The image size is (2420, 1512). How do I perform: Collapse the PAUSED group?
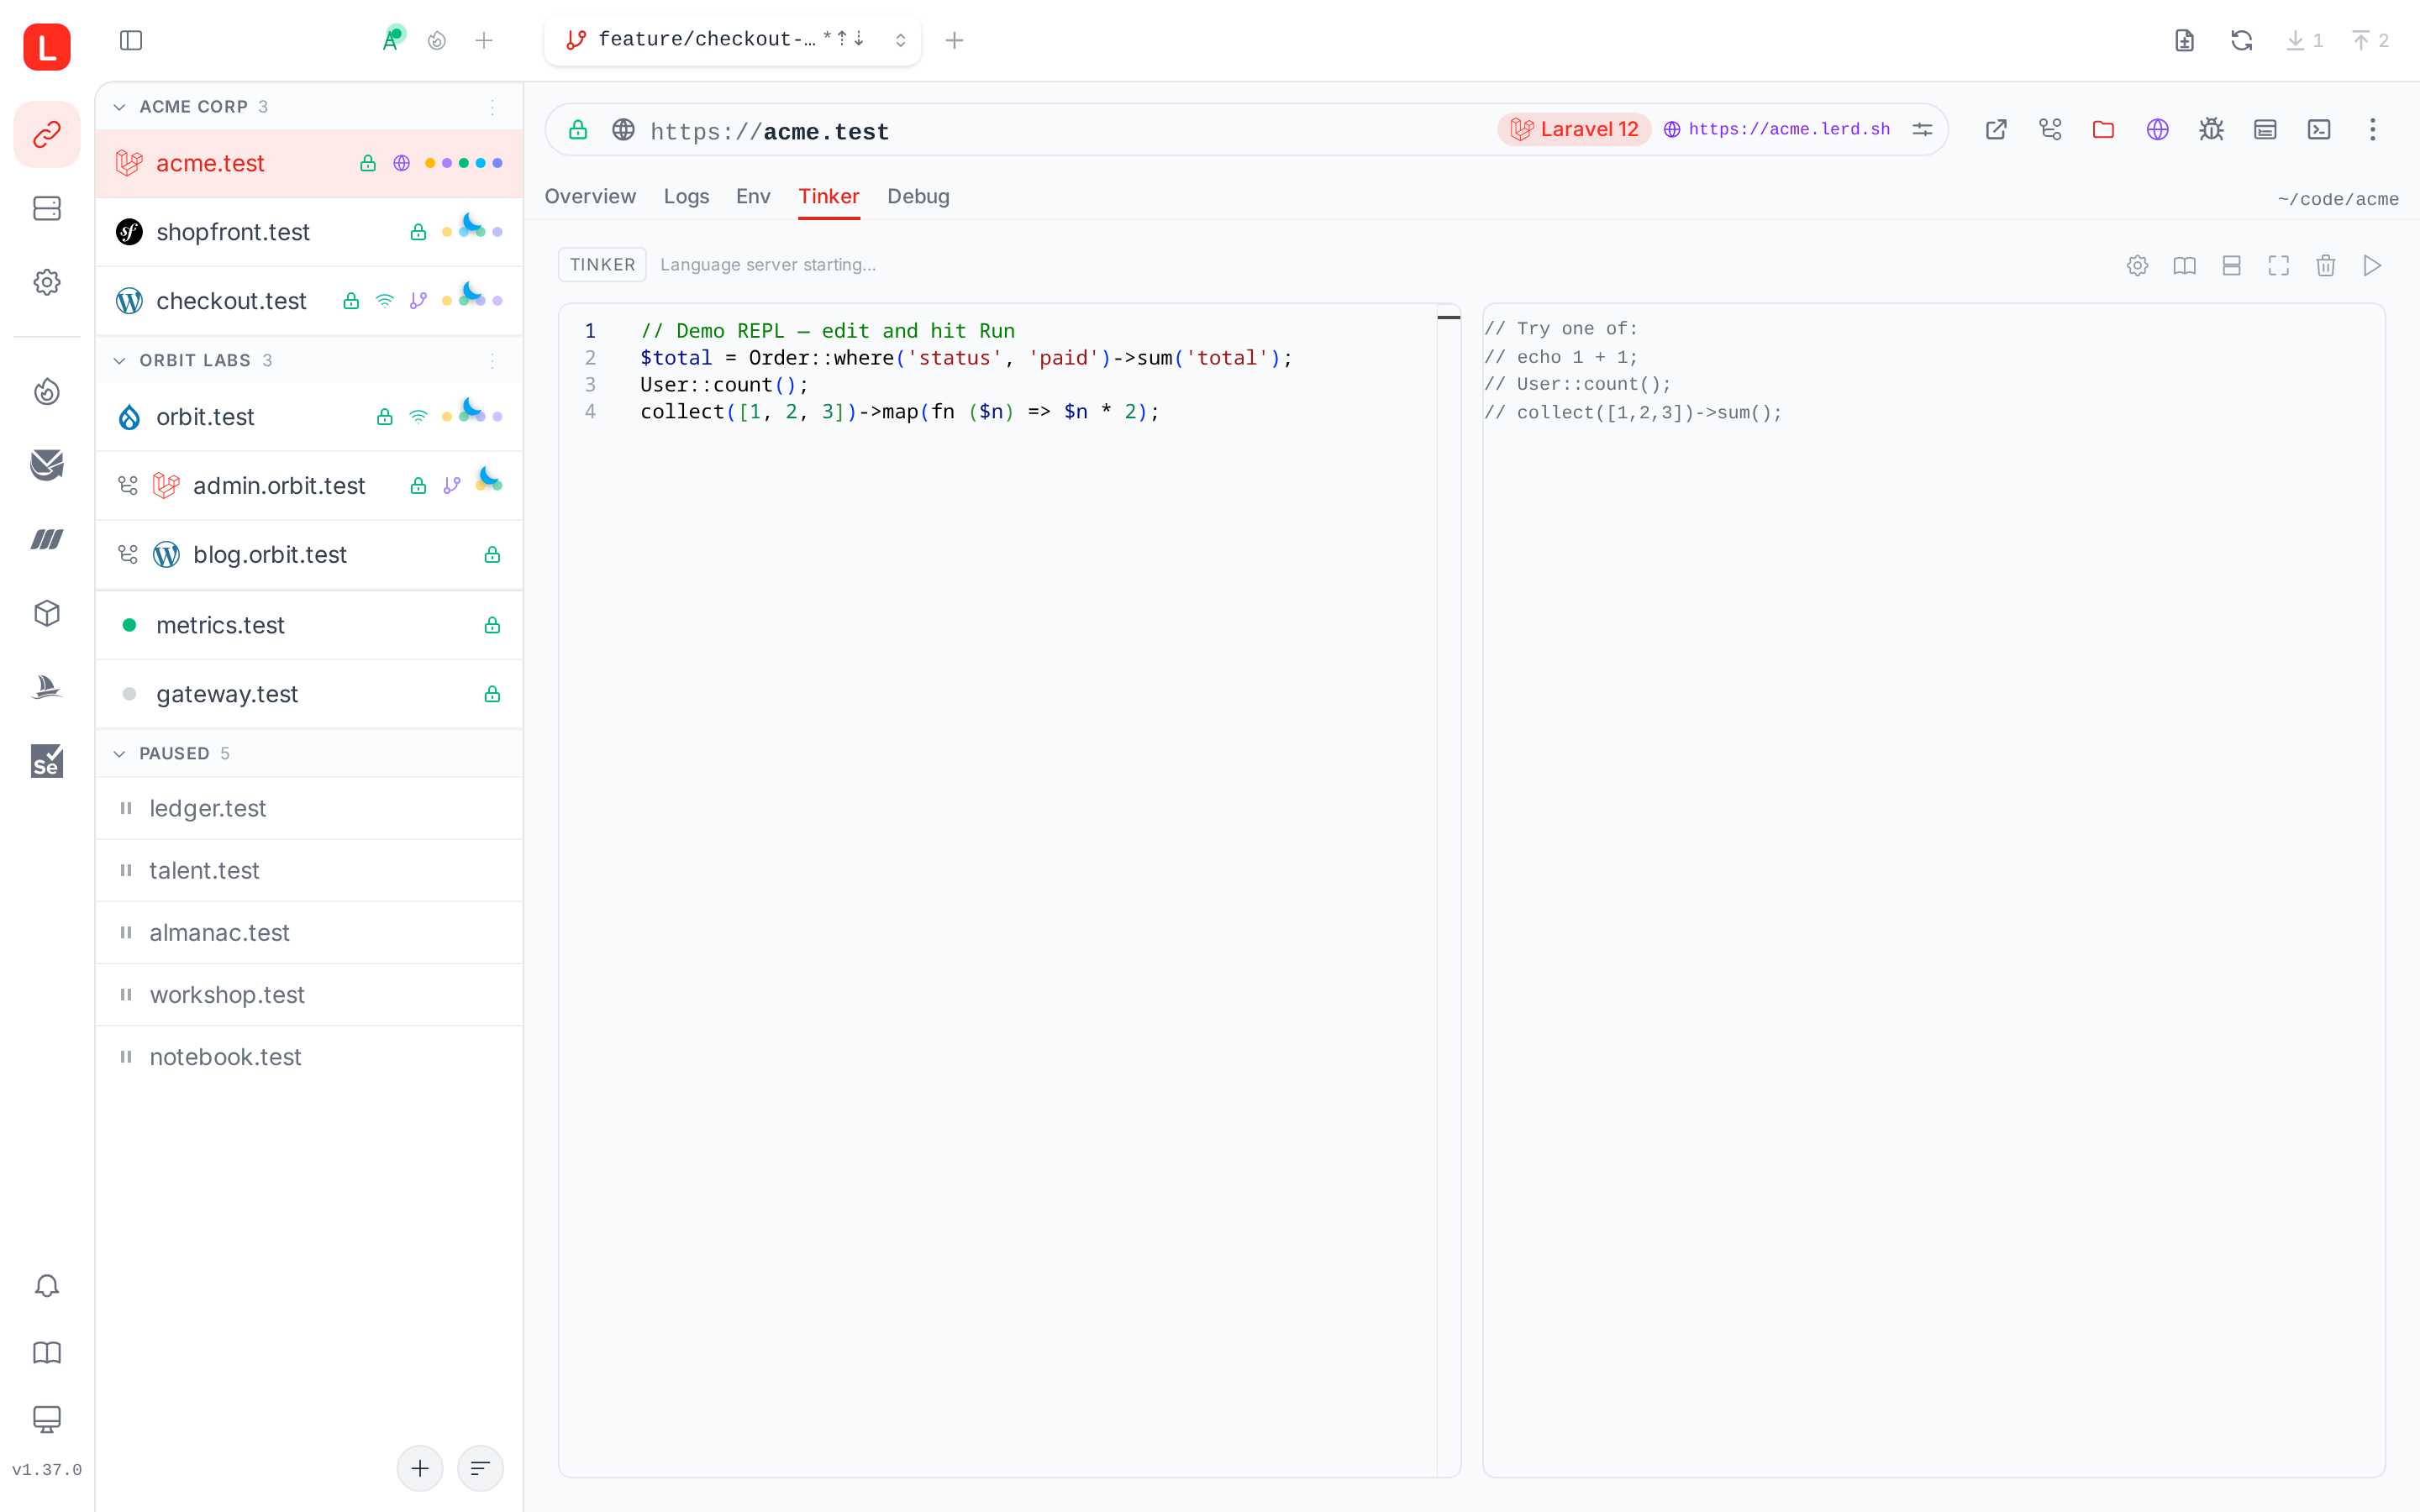pos(119,753)
